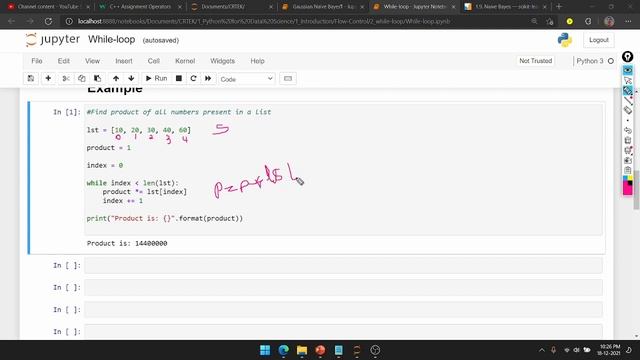
Task: Run the selected cell
Action: click(x=156, y=78)
